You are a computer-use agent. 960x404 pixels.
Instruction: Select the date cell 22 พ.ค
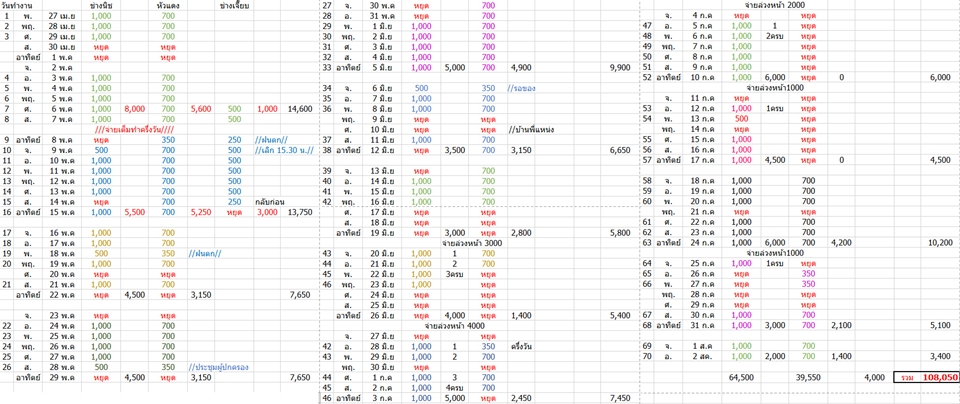pyautogui.click(x=62, y=295)
